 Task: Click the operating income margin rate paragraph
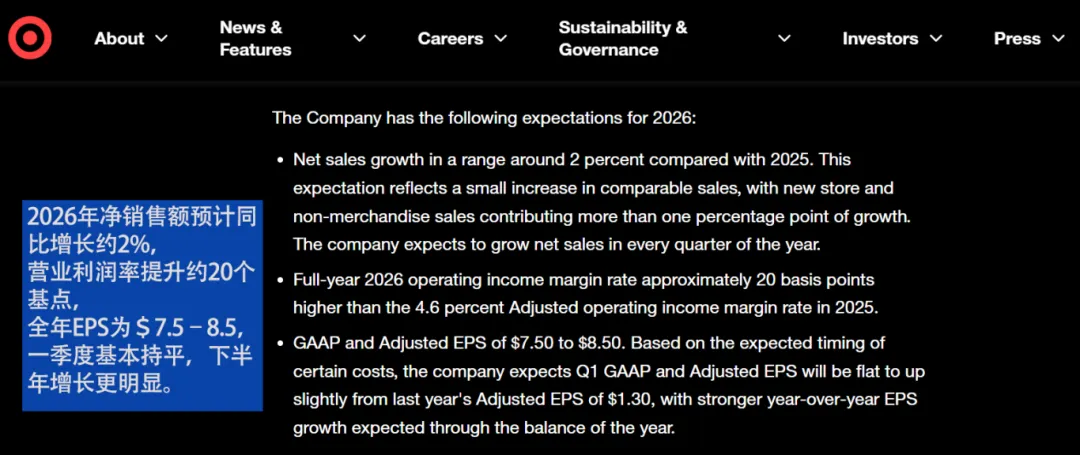pyautogui.click(x=585, y=293)
